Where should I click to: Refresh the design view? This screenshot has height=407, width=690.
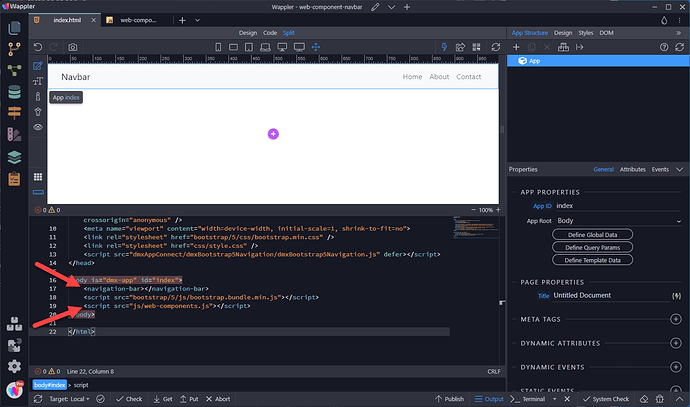(x=496, y=47)
